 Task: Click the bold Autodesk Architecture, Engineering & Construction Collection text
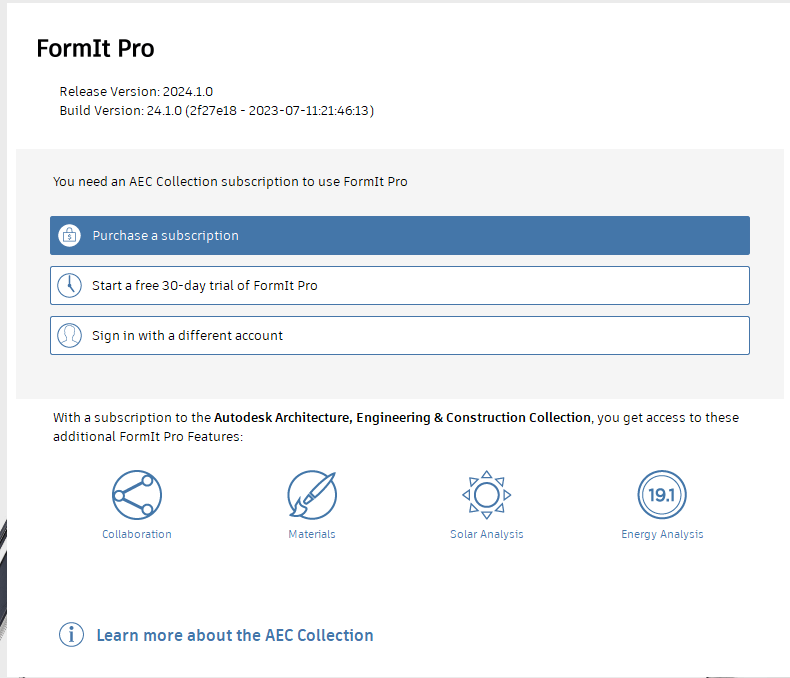click(x=402, y=418)
